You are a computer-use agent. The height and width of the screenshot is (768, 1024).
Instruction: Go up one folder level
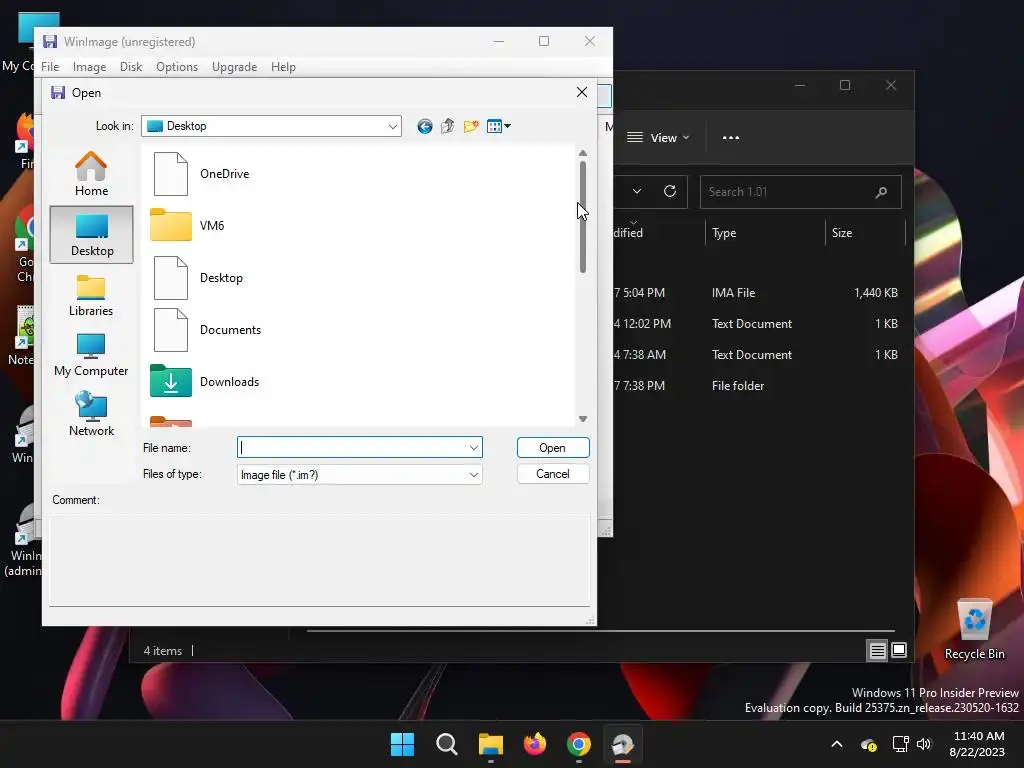447,126
